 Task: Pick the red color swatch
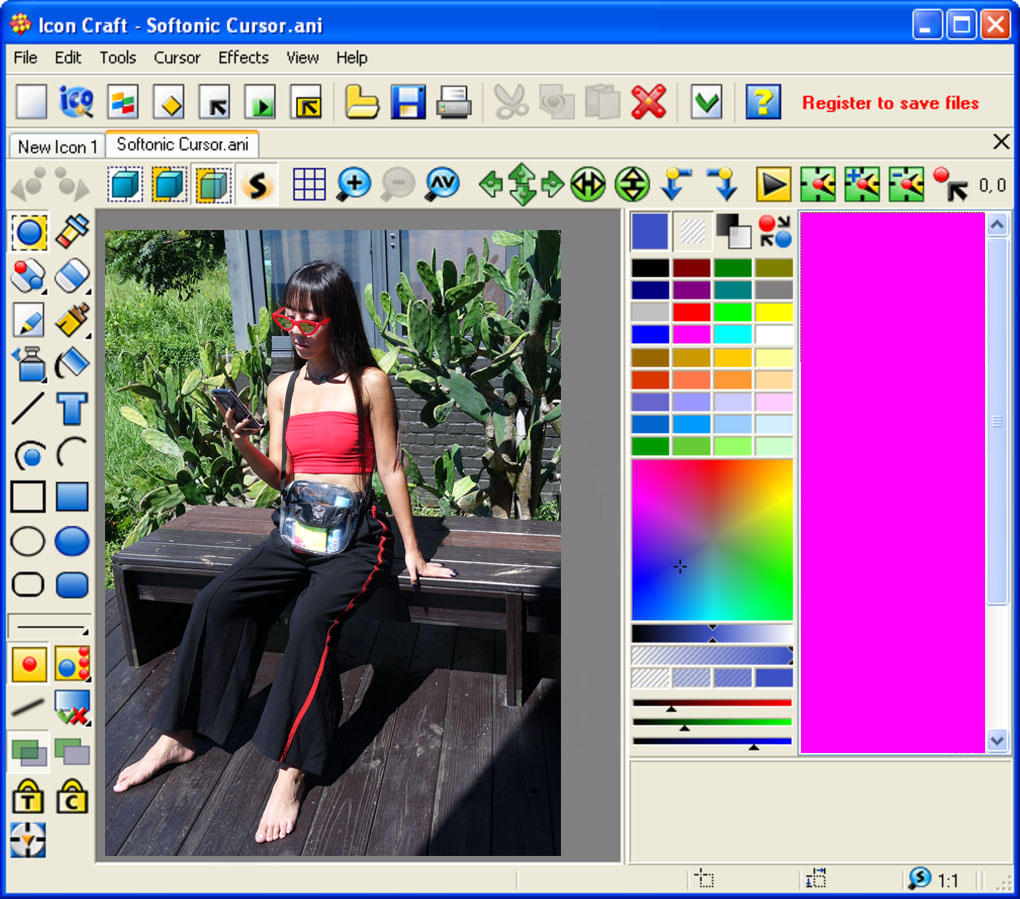point(691,312)
